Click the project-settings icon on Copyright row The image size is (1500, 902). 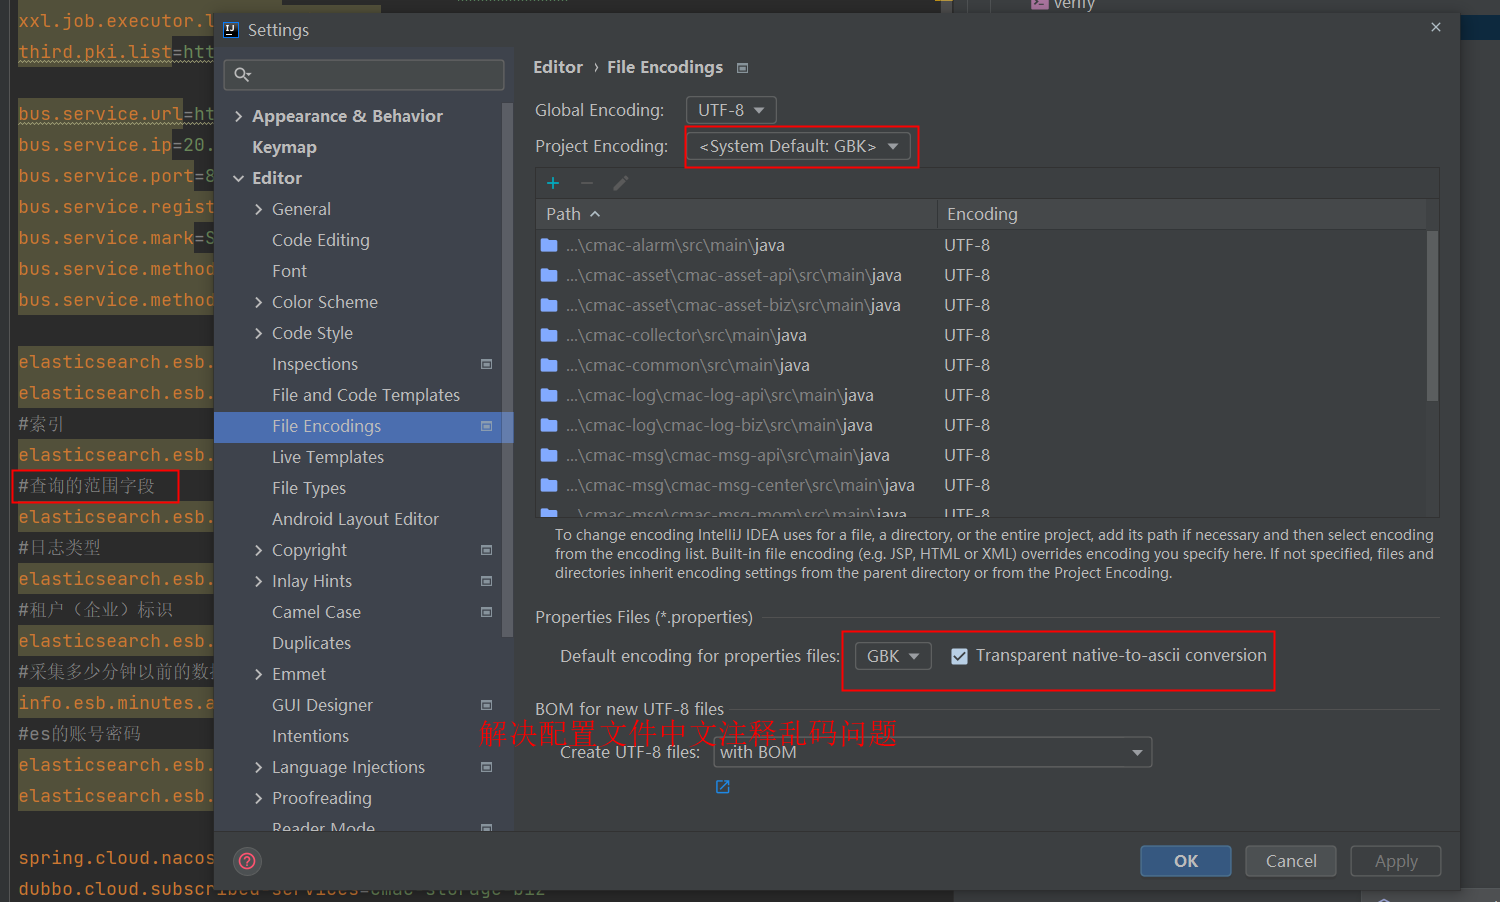[487, 550]
